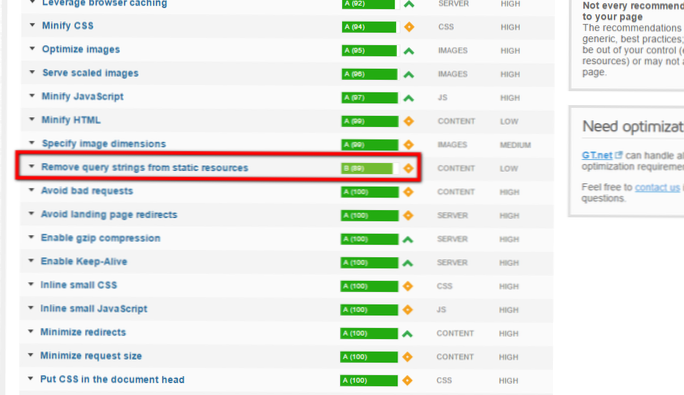Click the green up arrow for Minimize redirects
This screenshot has height=395, width=684.
[x=407, y=334]
